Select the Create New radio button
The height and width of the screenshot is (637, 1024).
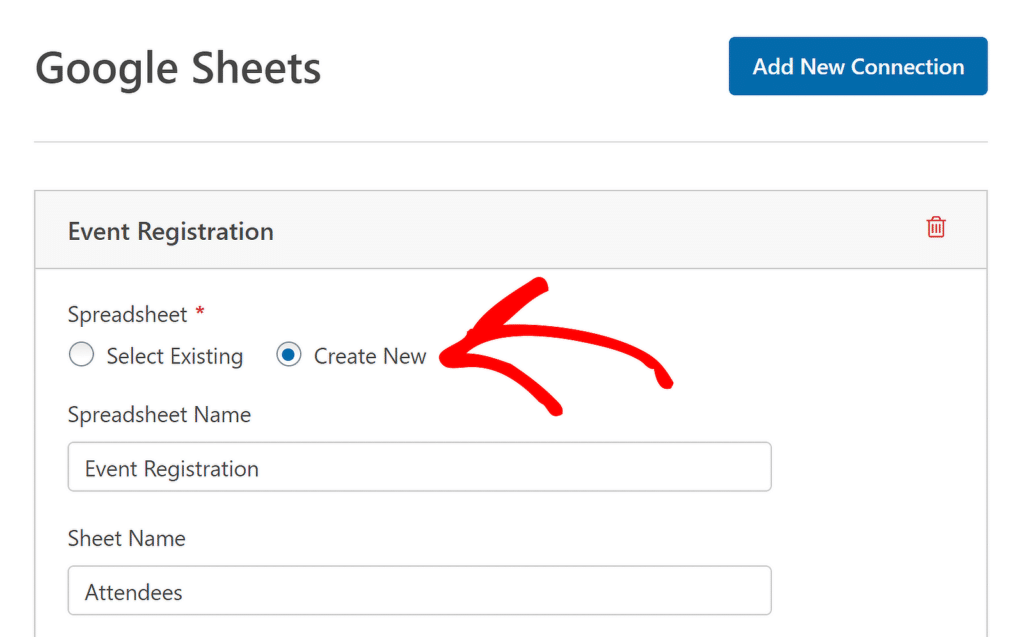click(289, 355)
